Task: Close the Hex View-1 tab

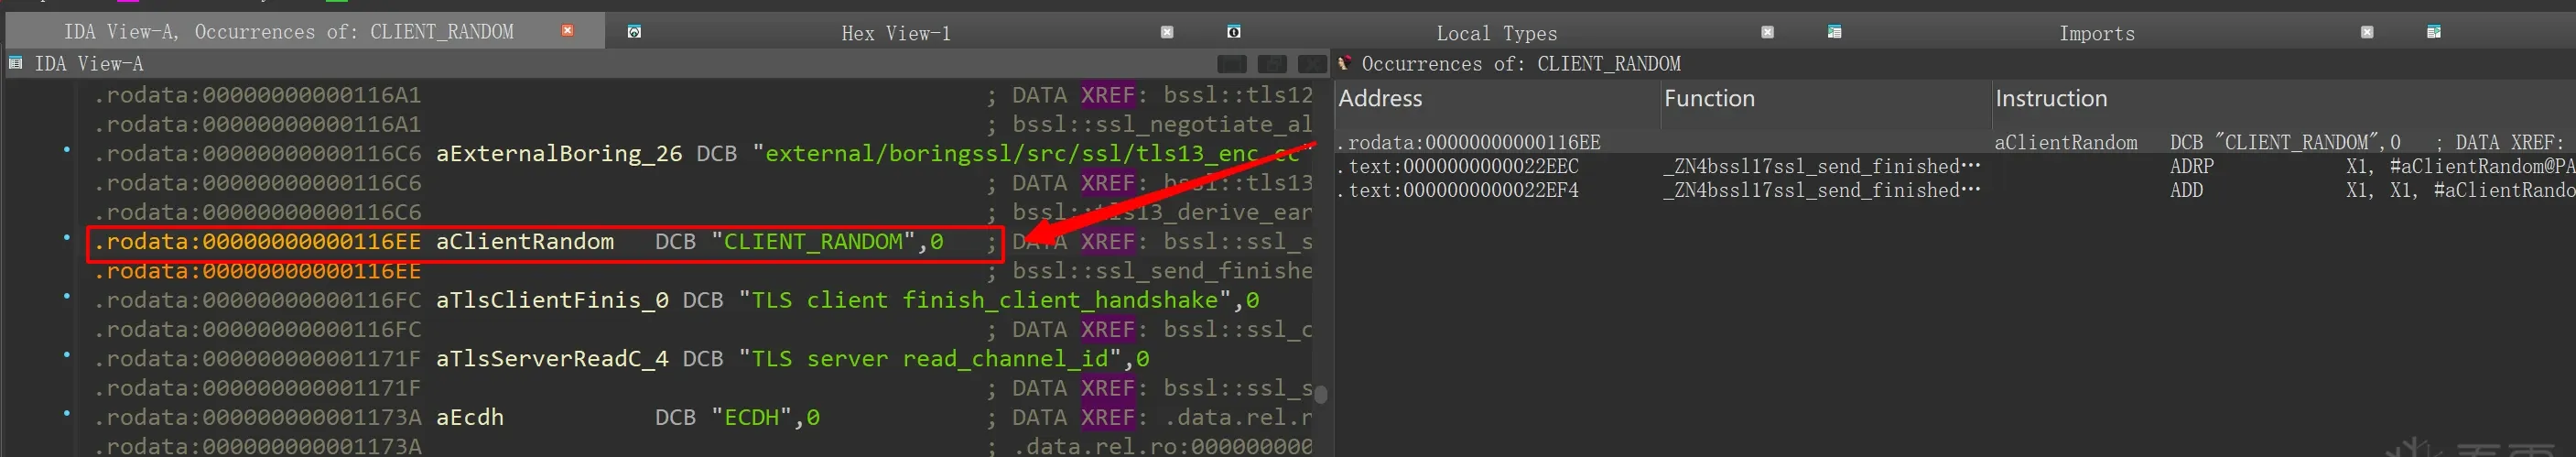Action: pyautogui.click(x=1167, y=32)
